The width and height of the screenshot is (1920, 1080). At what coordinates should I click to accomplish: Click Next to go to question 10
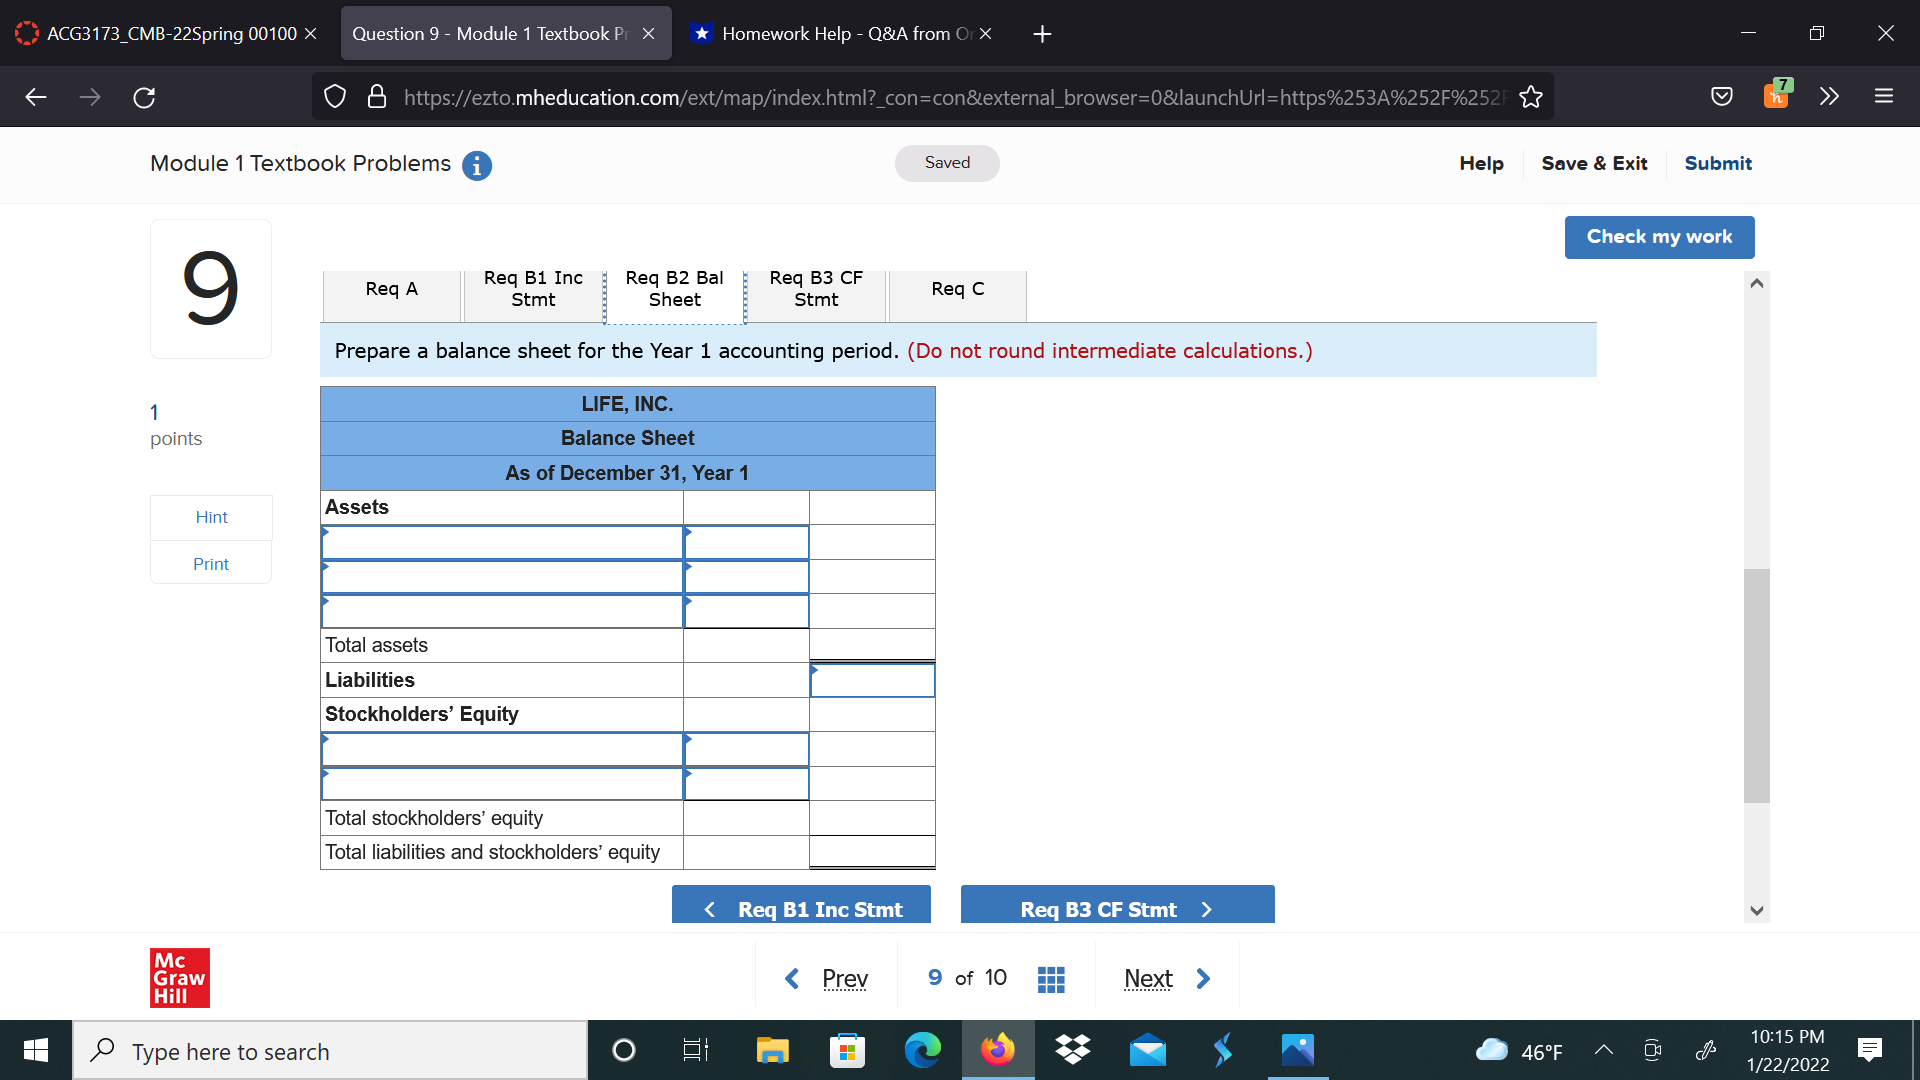(x=1148, y=978)
